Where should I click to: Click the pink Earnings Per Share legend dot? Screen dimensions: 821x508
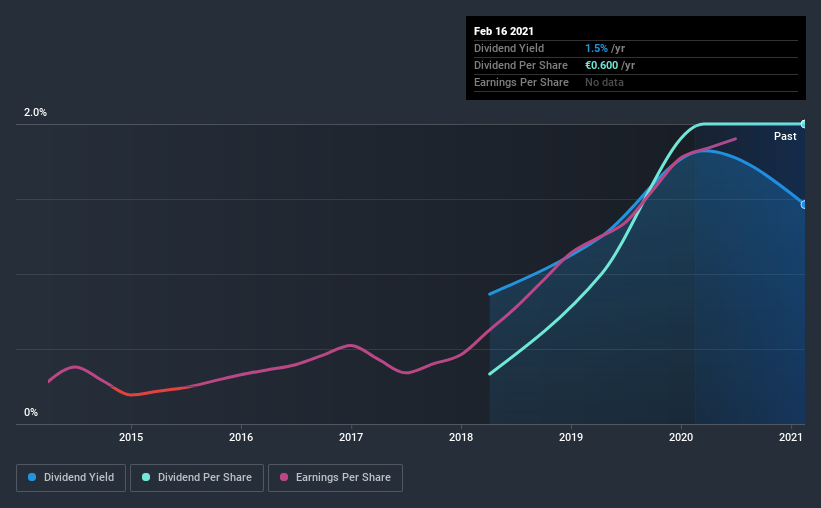tap(284, 477)
